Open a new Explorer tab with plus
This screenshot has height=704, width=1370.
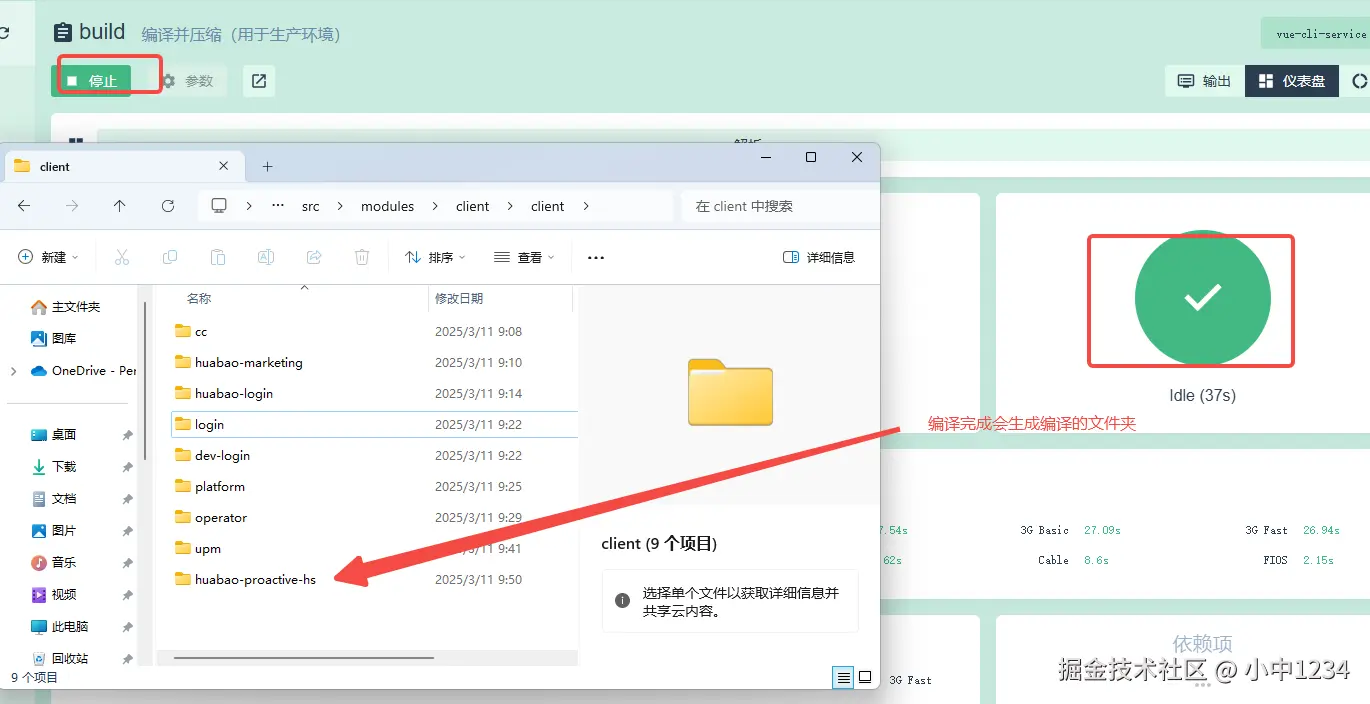point(267,167)
